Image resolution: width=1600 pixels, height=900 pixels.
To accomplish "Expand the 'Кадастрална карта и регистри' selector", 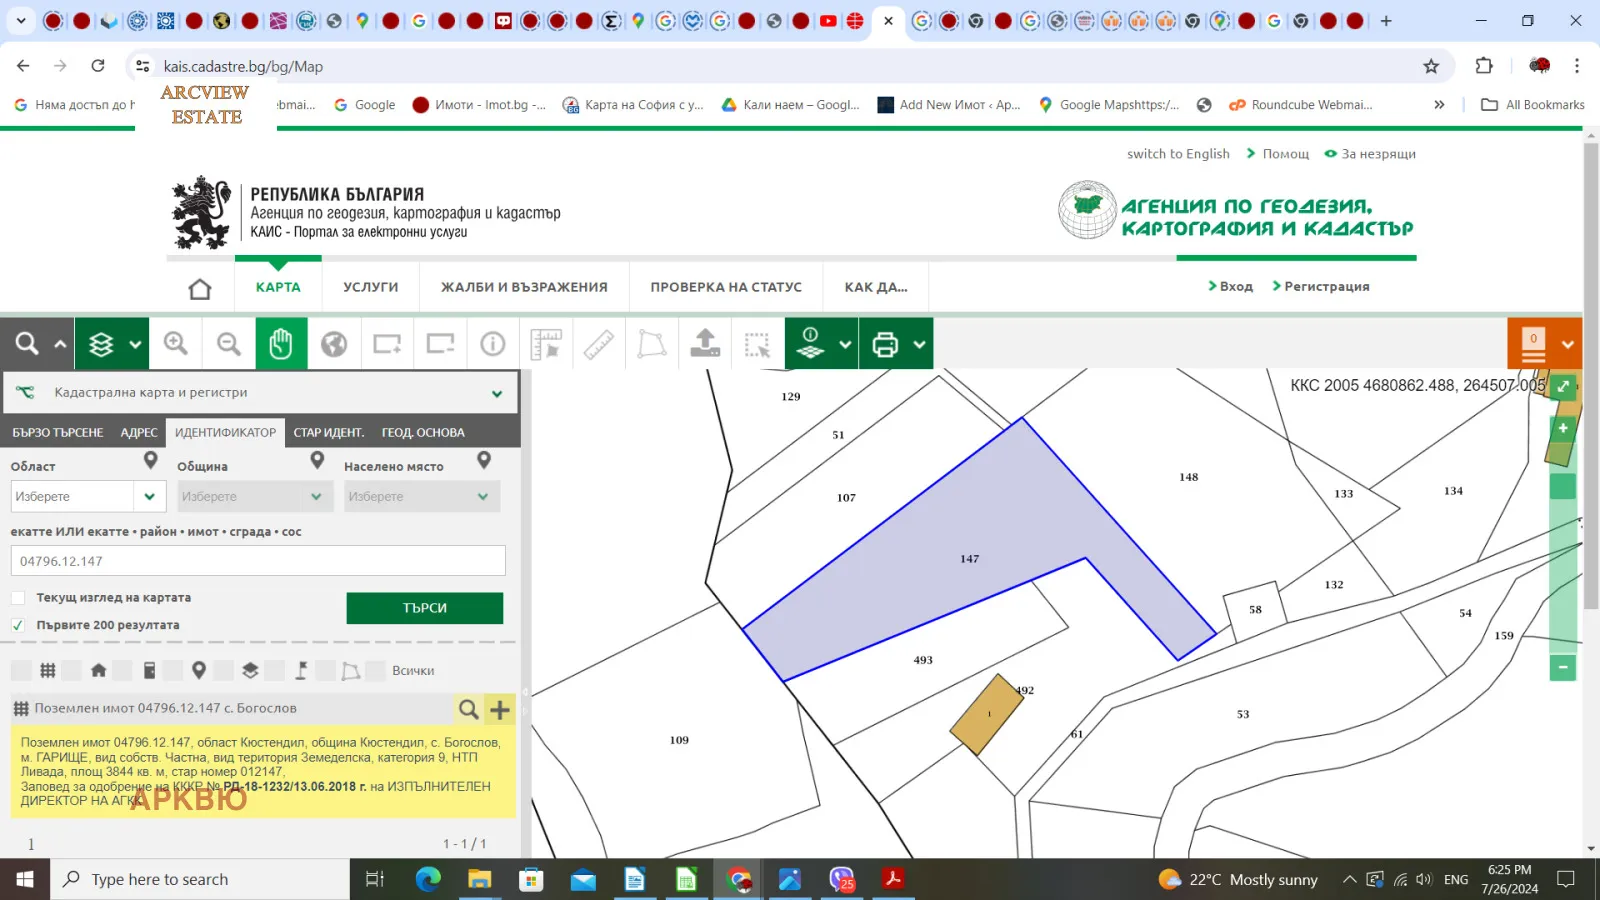I will (x=497, y=393).
